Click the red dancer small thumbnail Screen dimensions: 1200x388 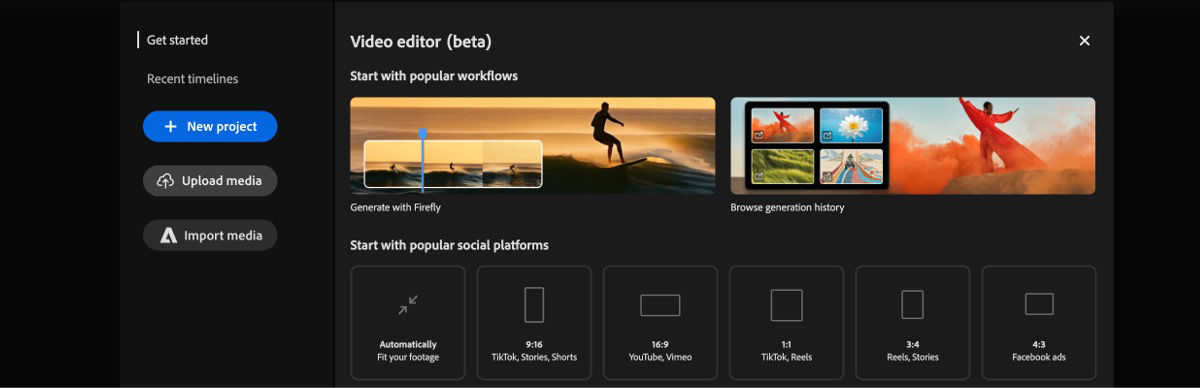click(782, 125)
